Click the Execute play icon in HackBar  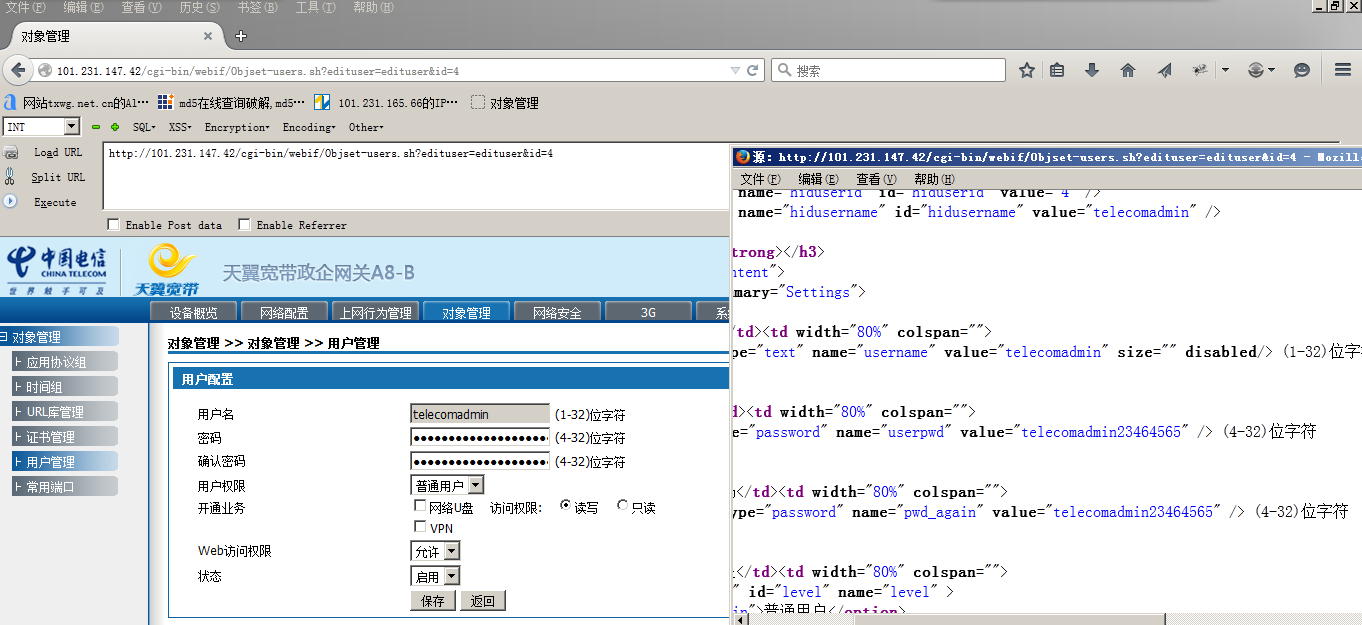[11, 201]
